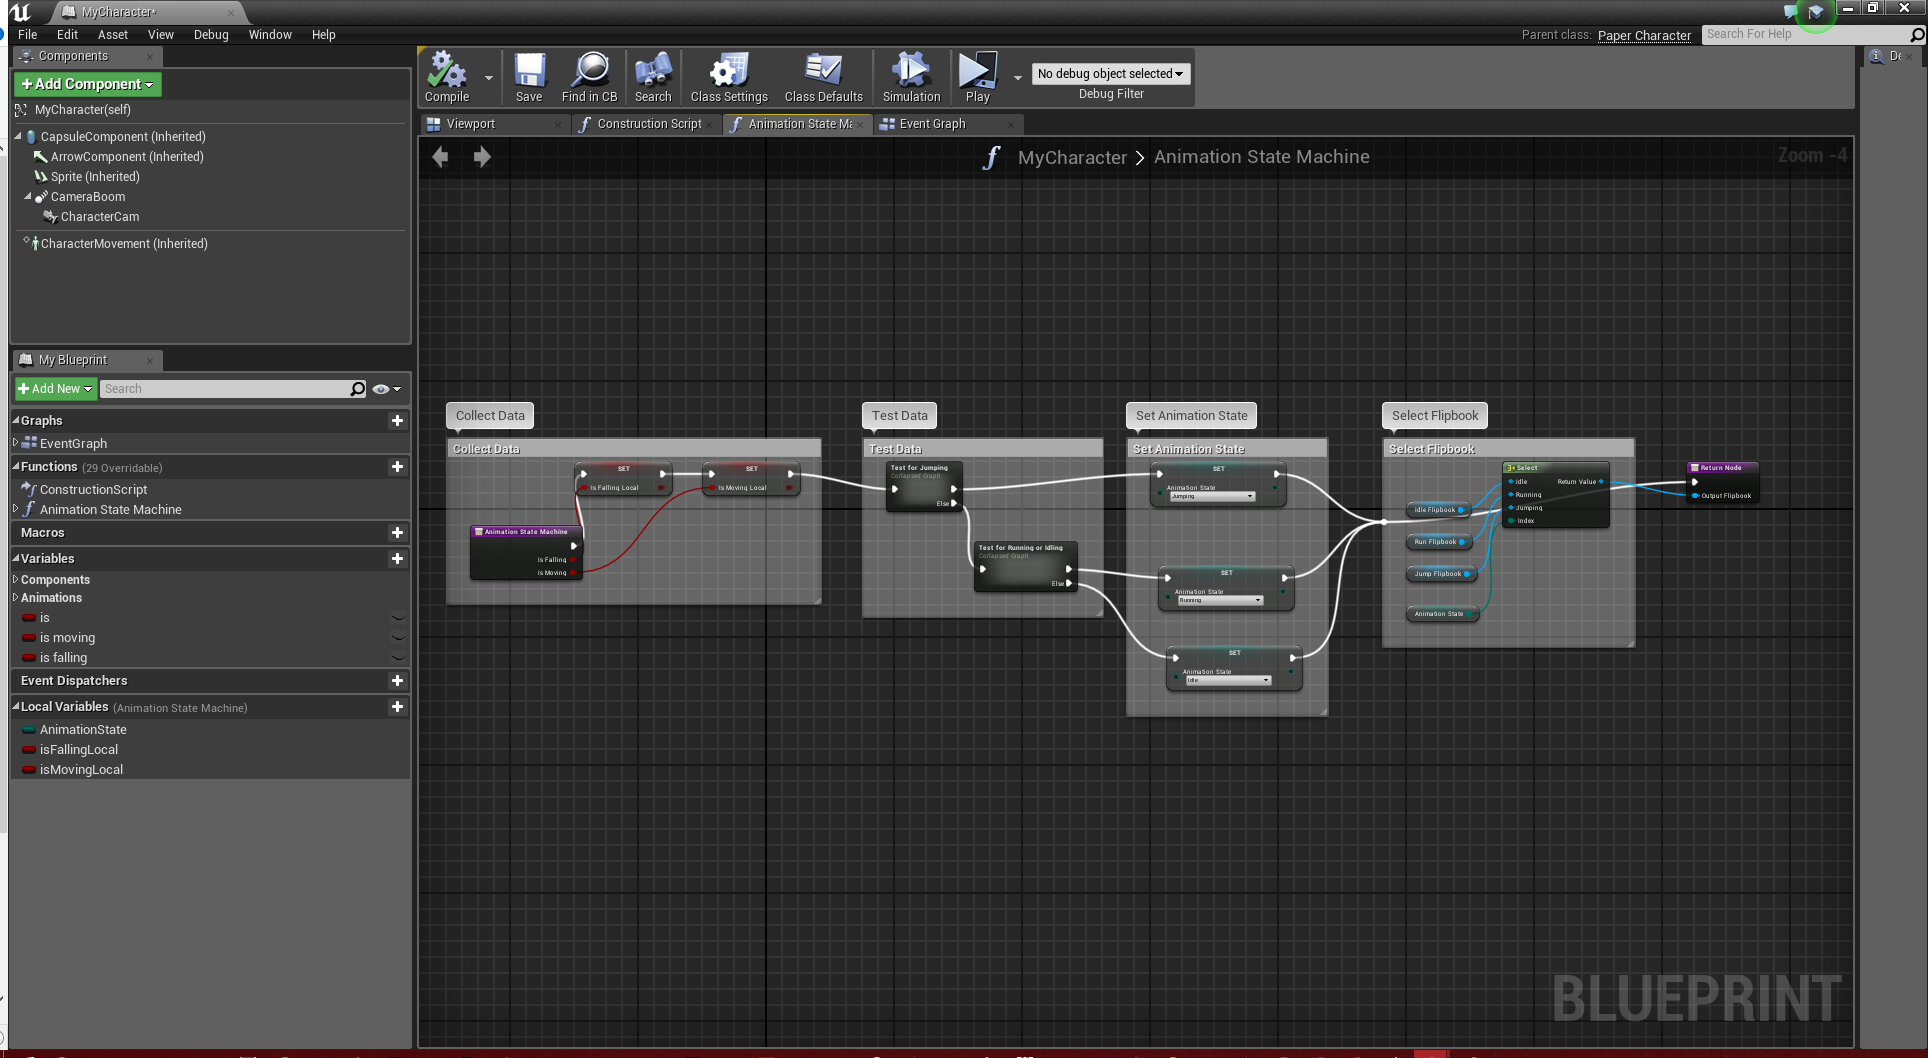The image size is (1928, 1058).
Task: Toggle visibility eye of 'is' variable
Action: 398,618
